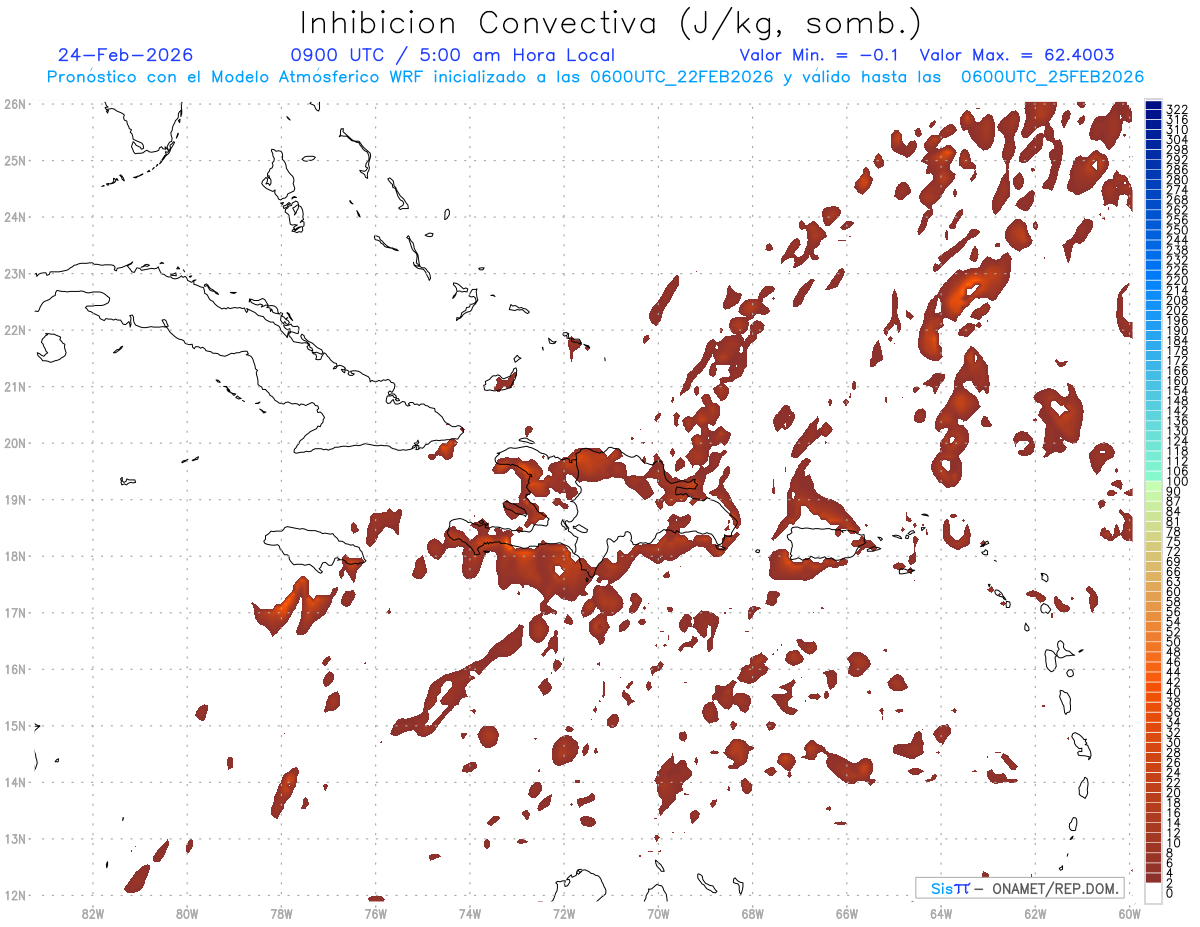The height and width of the screenshot is (927, 1200).
Task: Click the 60W longitude label
Action: [x=1130, y=913]
